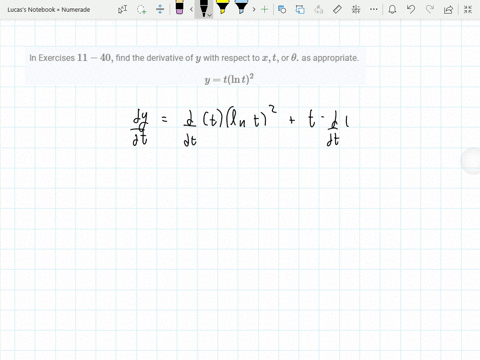Select the yellow highlighter
This screenshot has height=360, width=480.
click(222, 7)
